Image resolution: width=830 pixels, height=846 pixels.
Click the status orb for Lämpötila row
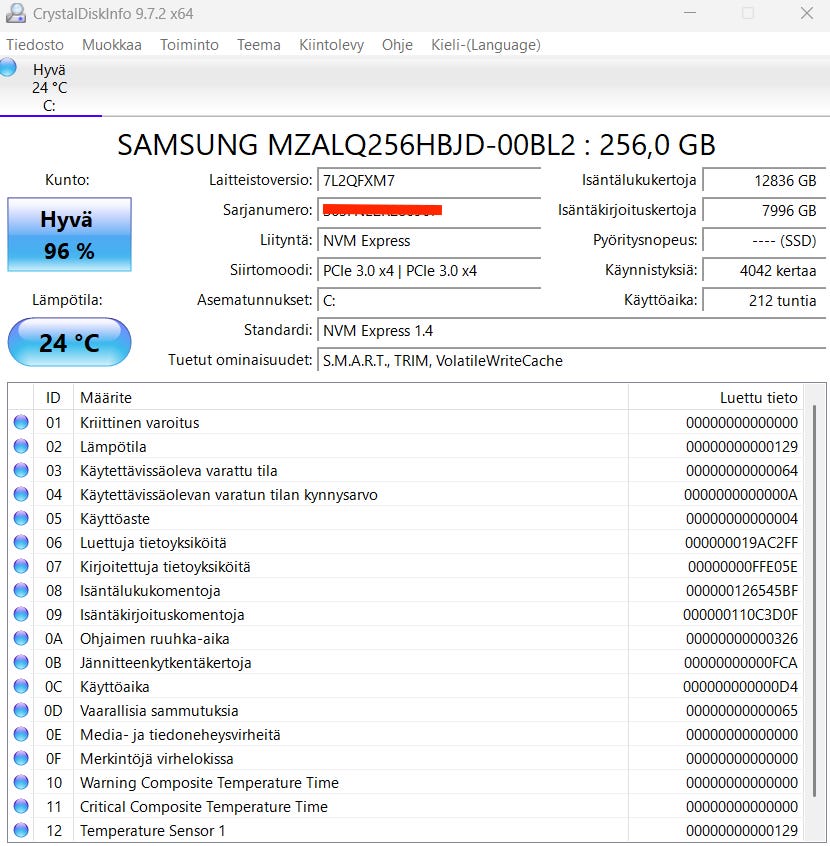coord(21,447)
